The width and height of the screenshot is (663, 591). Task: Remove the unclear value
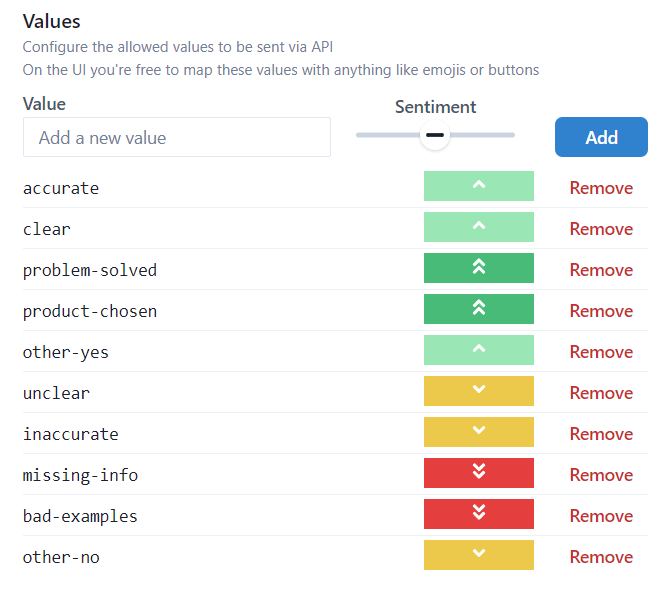point(601,393)
